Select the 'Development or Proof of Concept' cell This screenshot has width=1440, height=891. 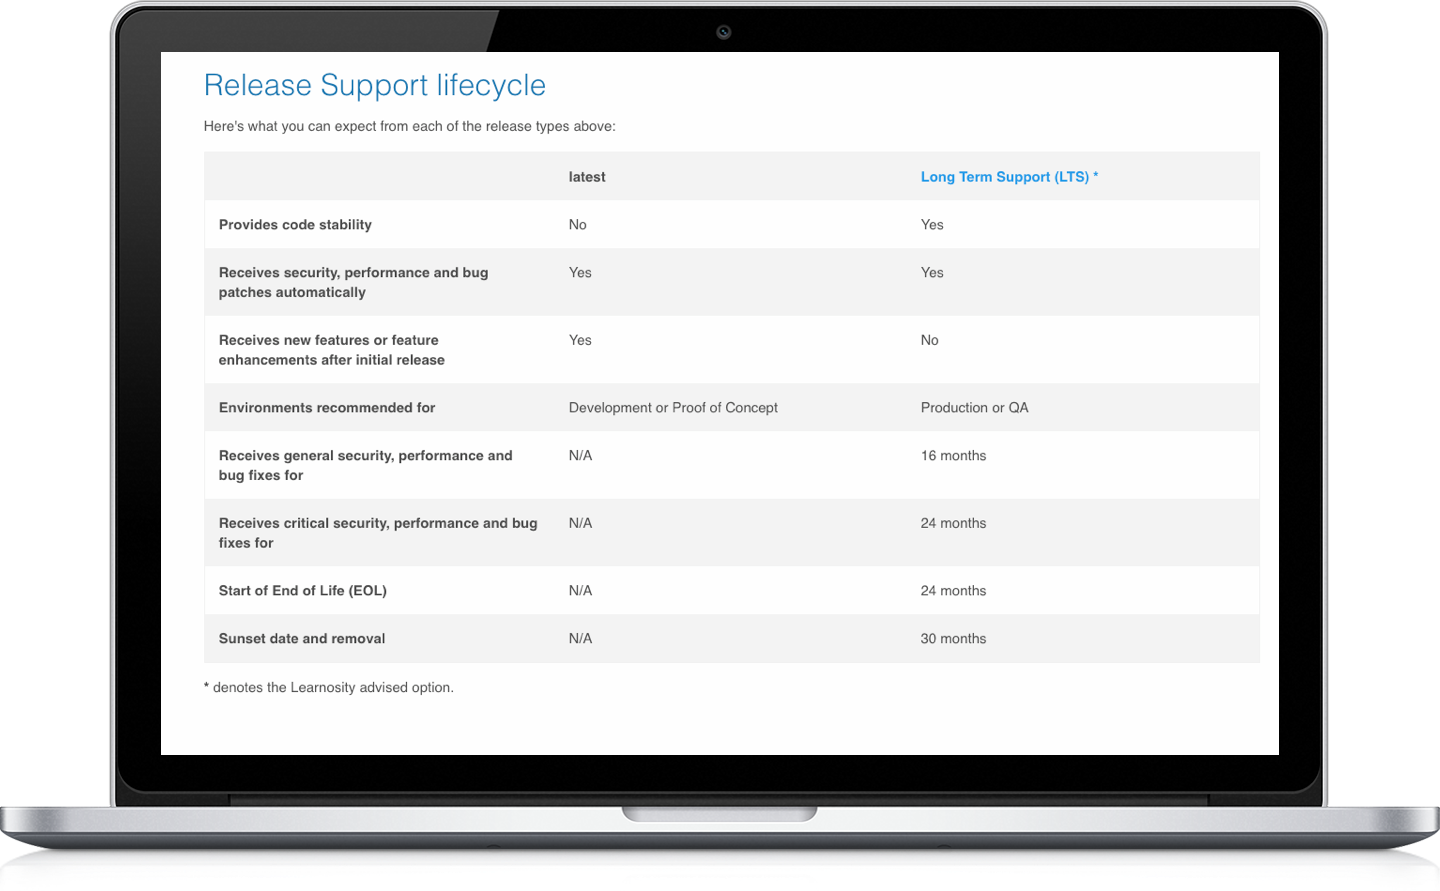tap(673, 408)
